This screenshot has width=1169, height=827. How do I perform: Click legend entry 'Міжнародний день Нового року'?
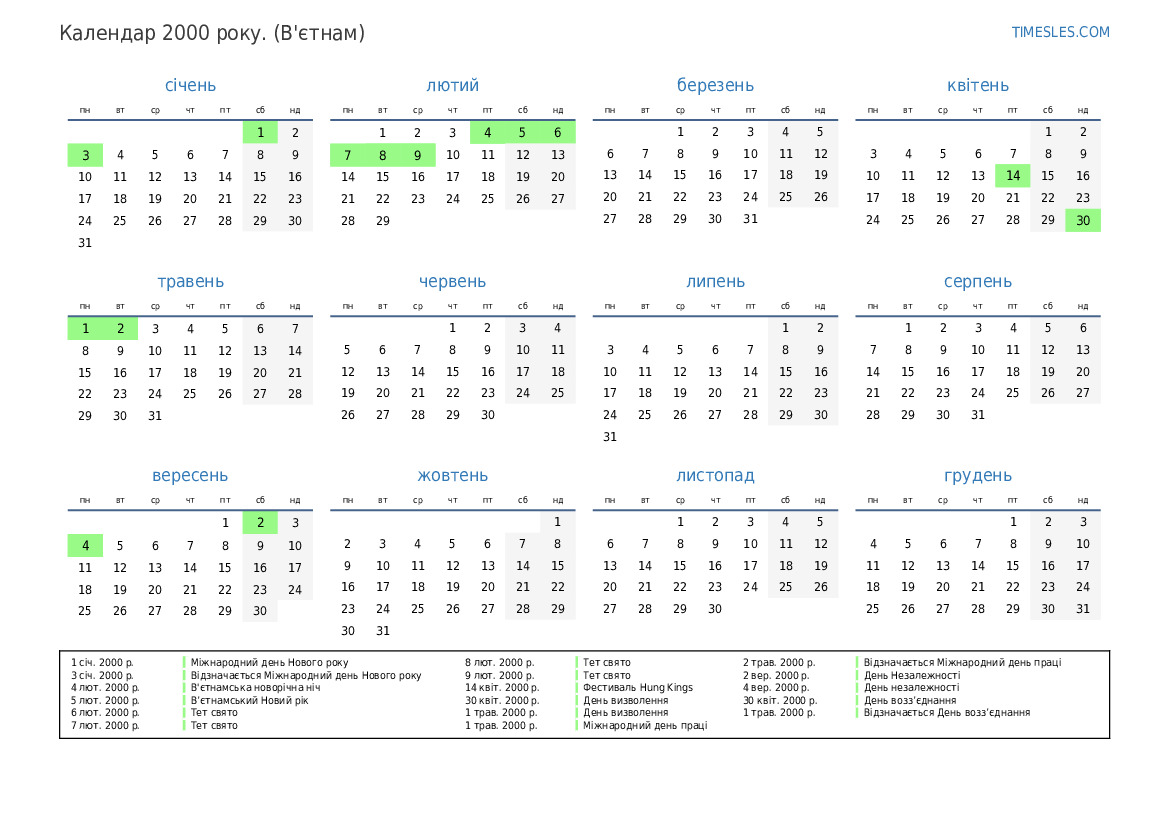(x=269, y=663)
